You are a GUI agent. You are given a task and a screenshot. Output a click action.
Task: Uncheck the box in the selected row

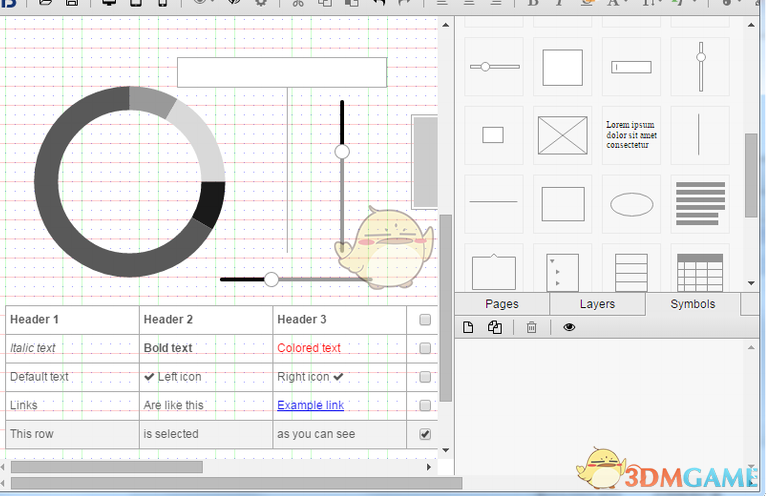click(x=425, y=434)
